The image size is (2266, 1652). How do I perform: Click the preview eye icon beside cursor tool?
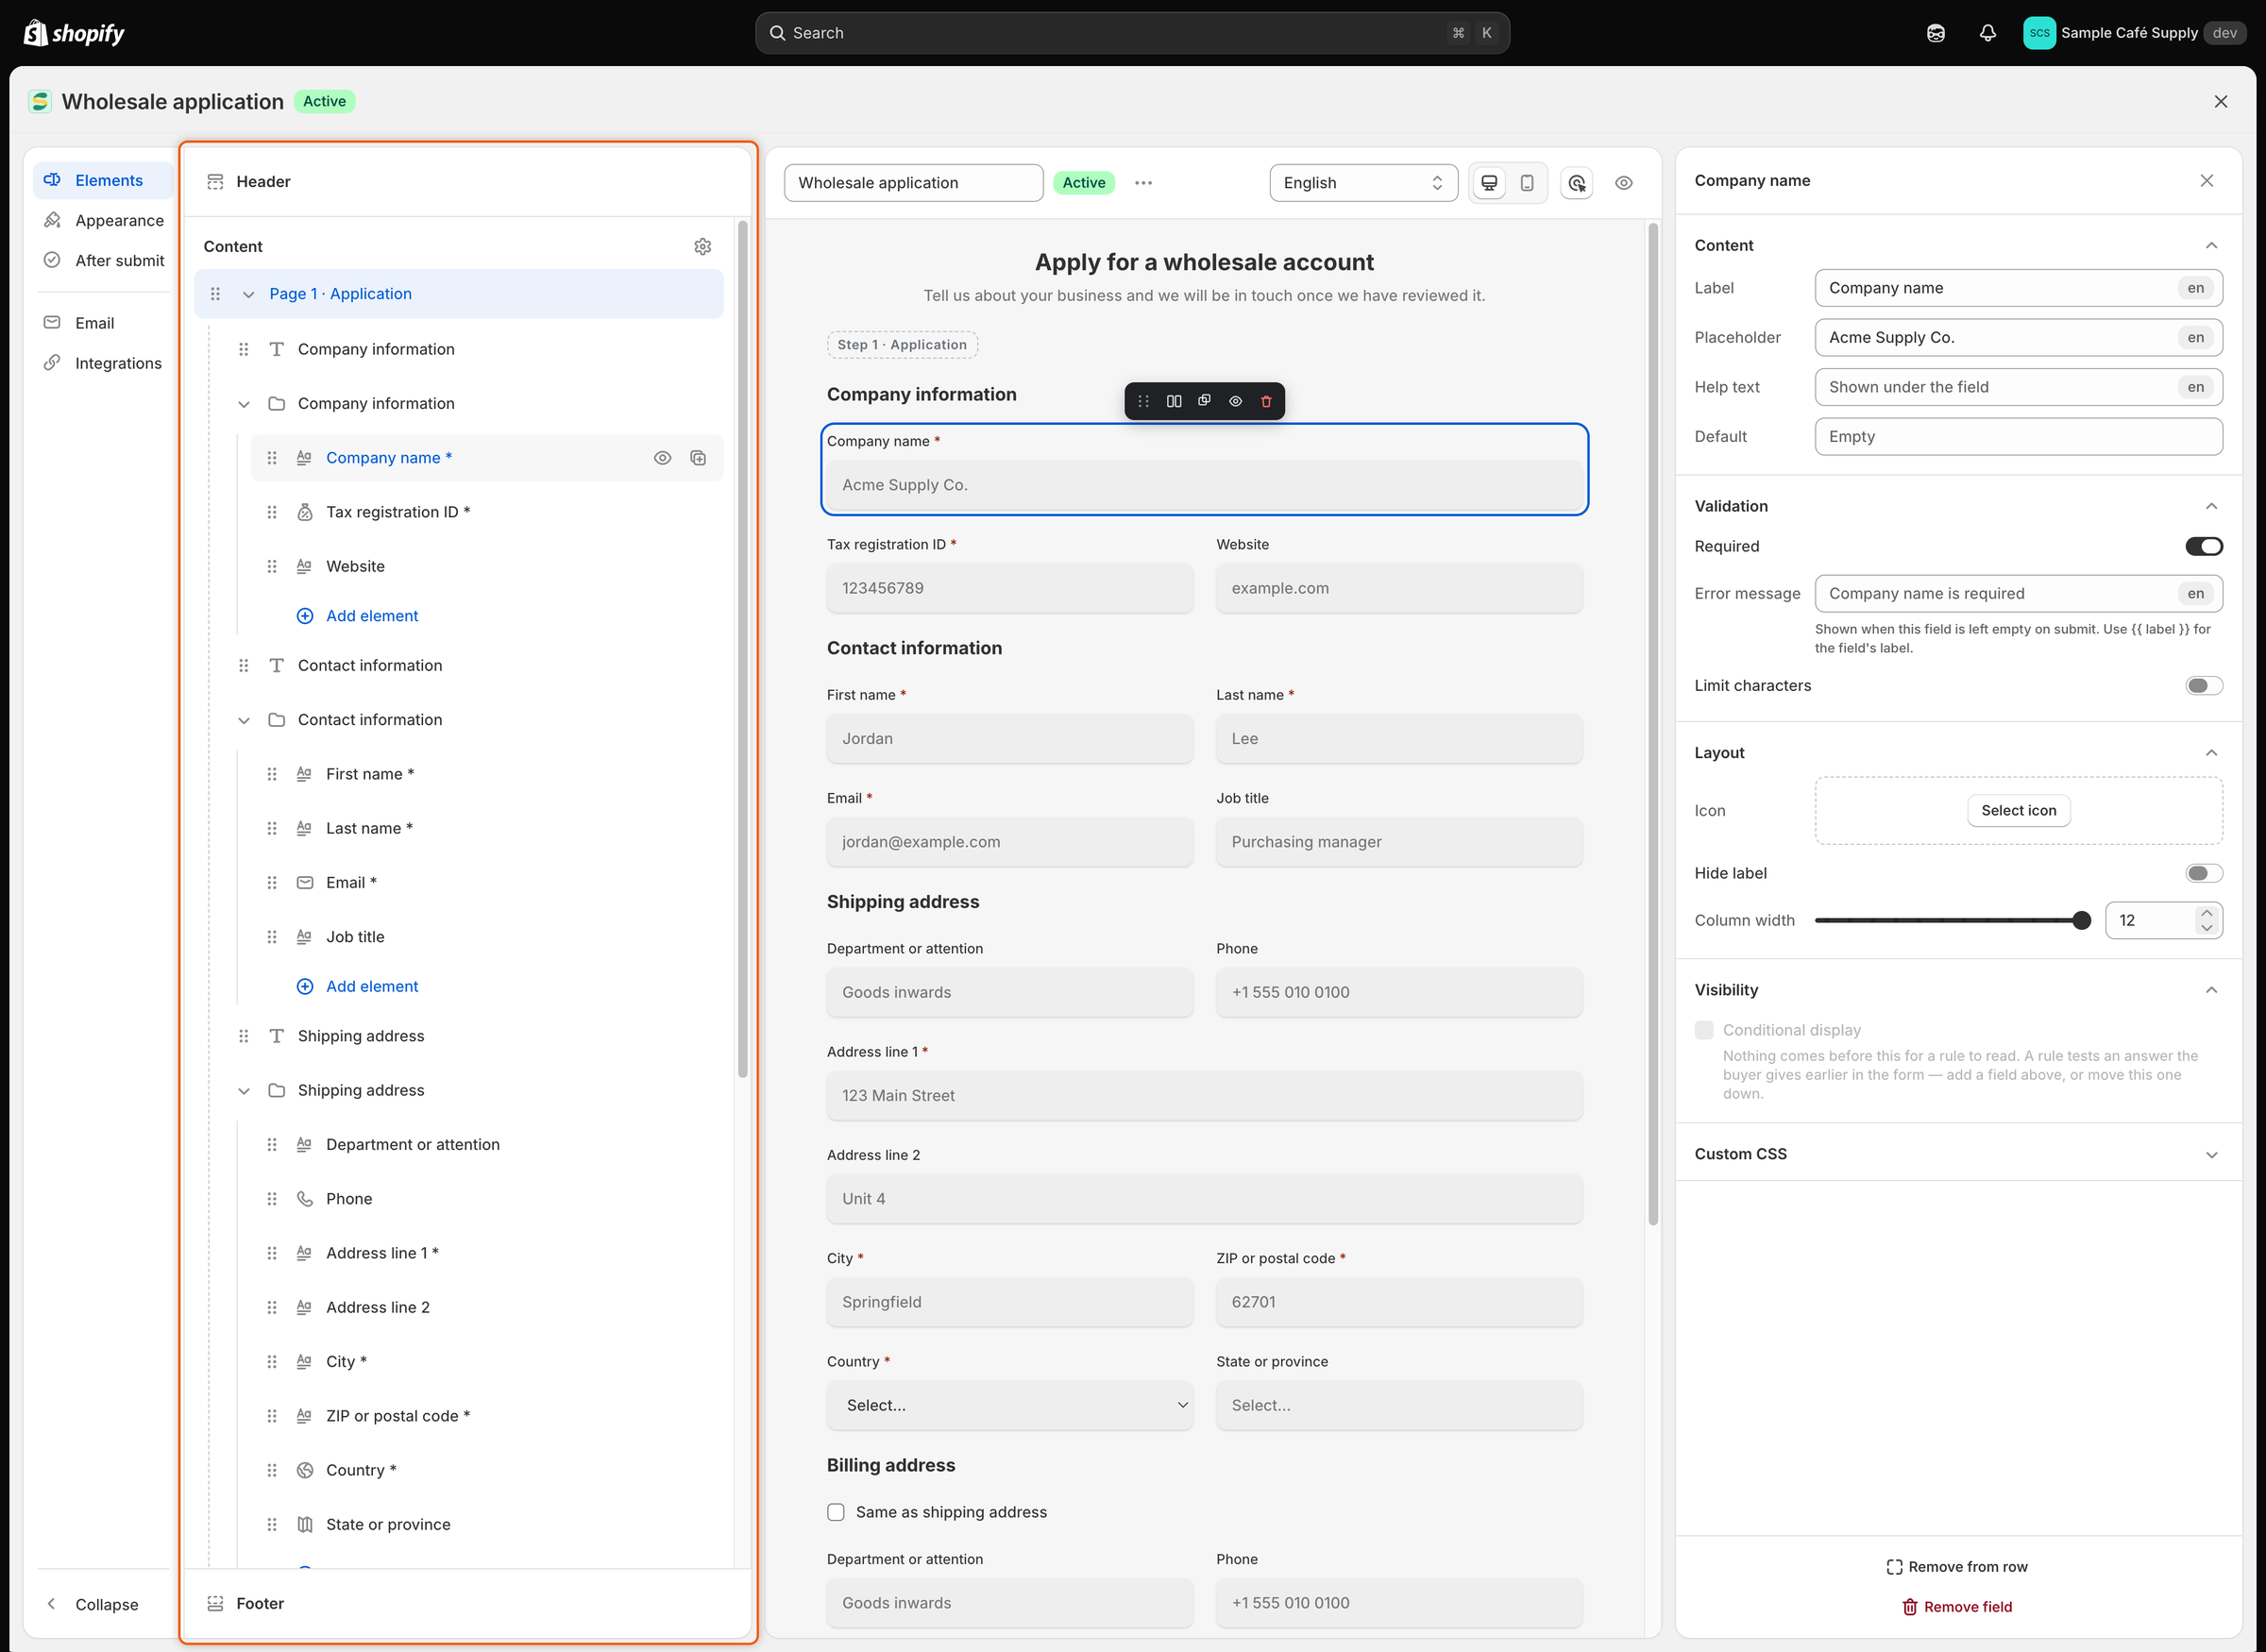coord(1624,183)
